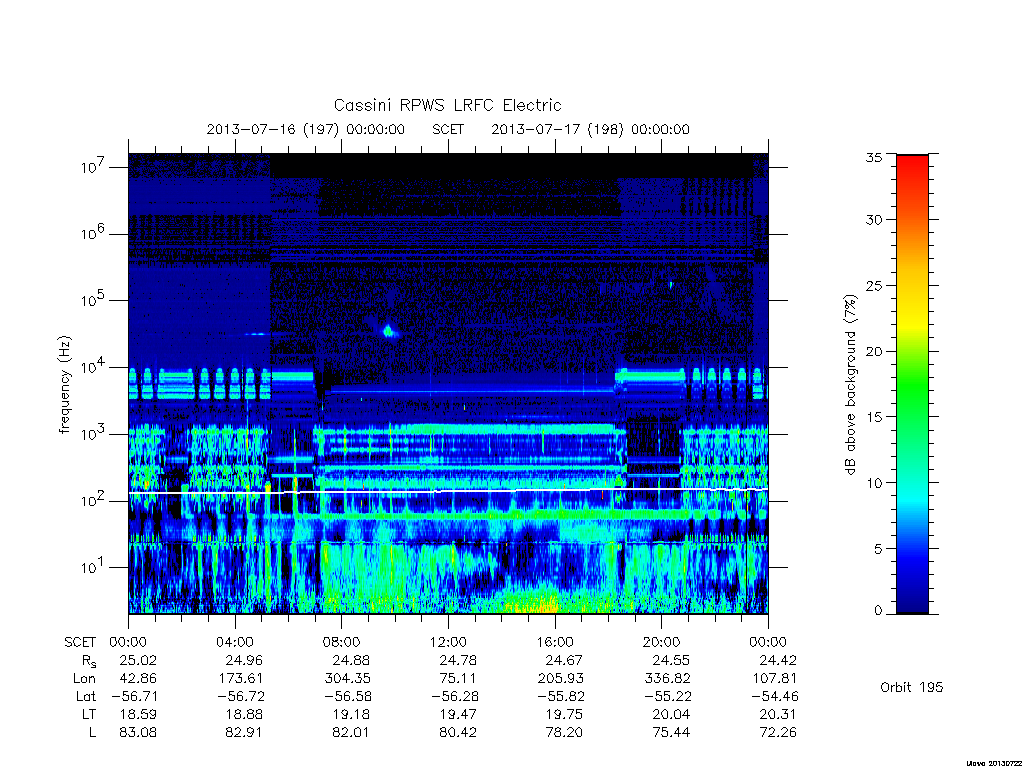Click the plot title 'Cassini RPWS LRFC Electric'
The height and width of the screenshot is (768, 1024).
point(447,105)
